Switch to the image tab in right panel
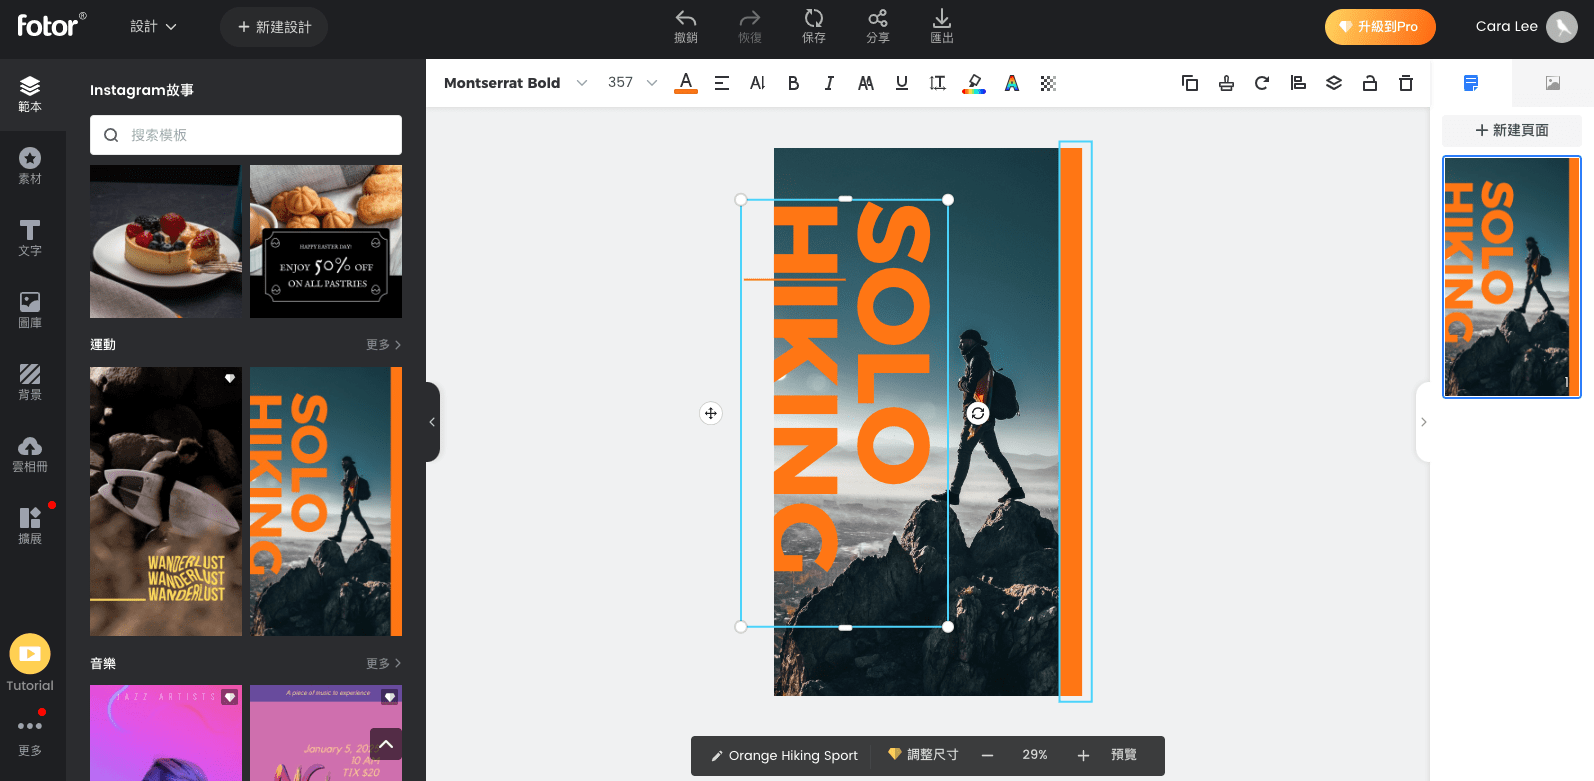1594x781 pixels. (x=1553, y=83)
